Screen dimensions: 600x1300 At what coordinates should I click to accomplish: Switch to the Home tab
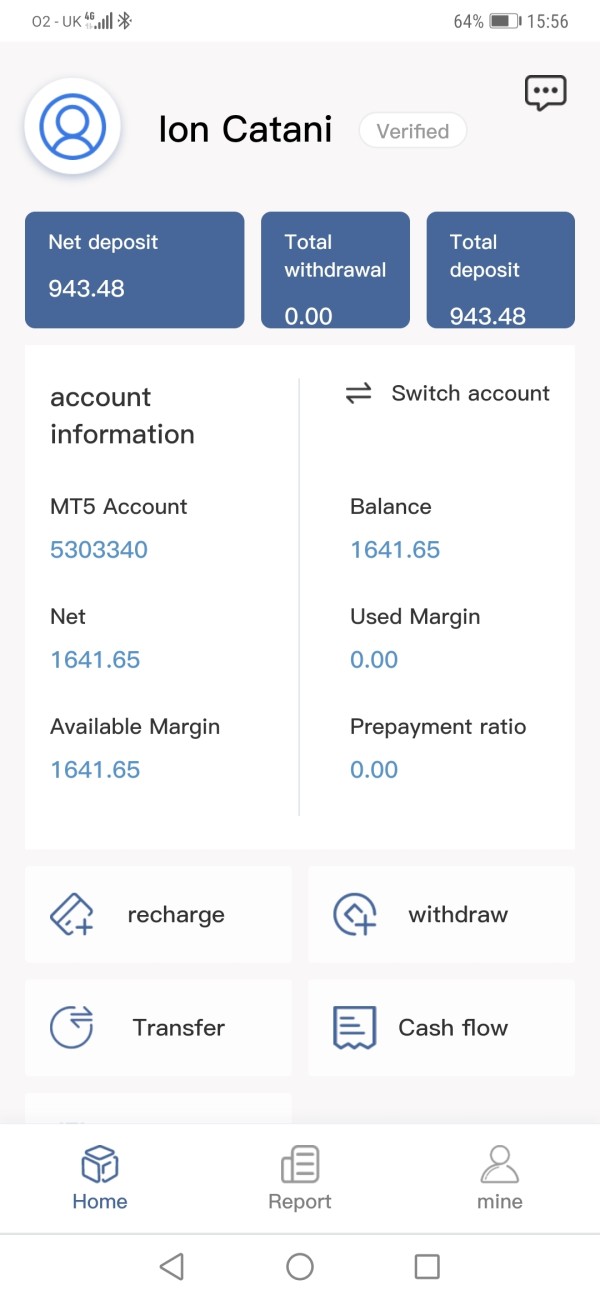[x=100, y=1178]
